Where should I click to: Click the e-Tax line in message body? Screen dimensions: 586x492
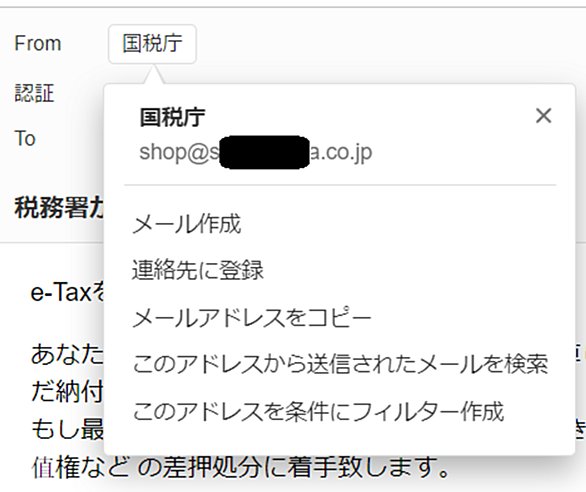(67, 292)
